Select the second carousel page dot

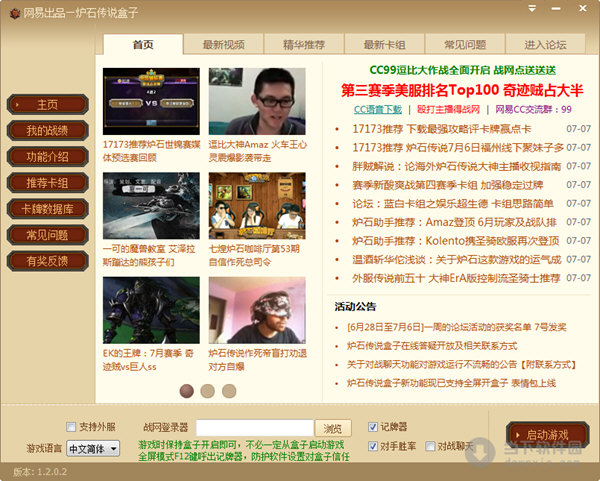point(208,391)
